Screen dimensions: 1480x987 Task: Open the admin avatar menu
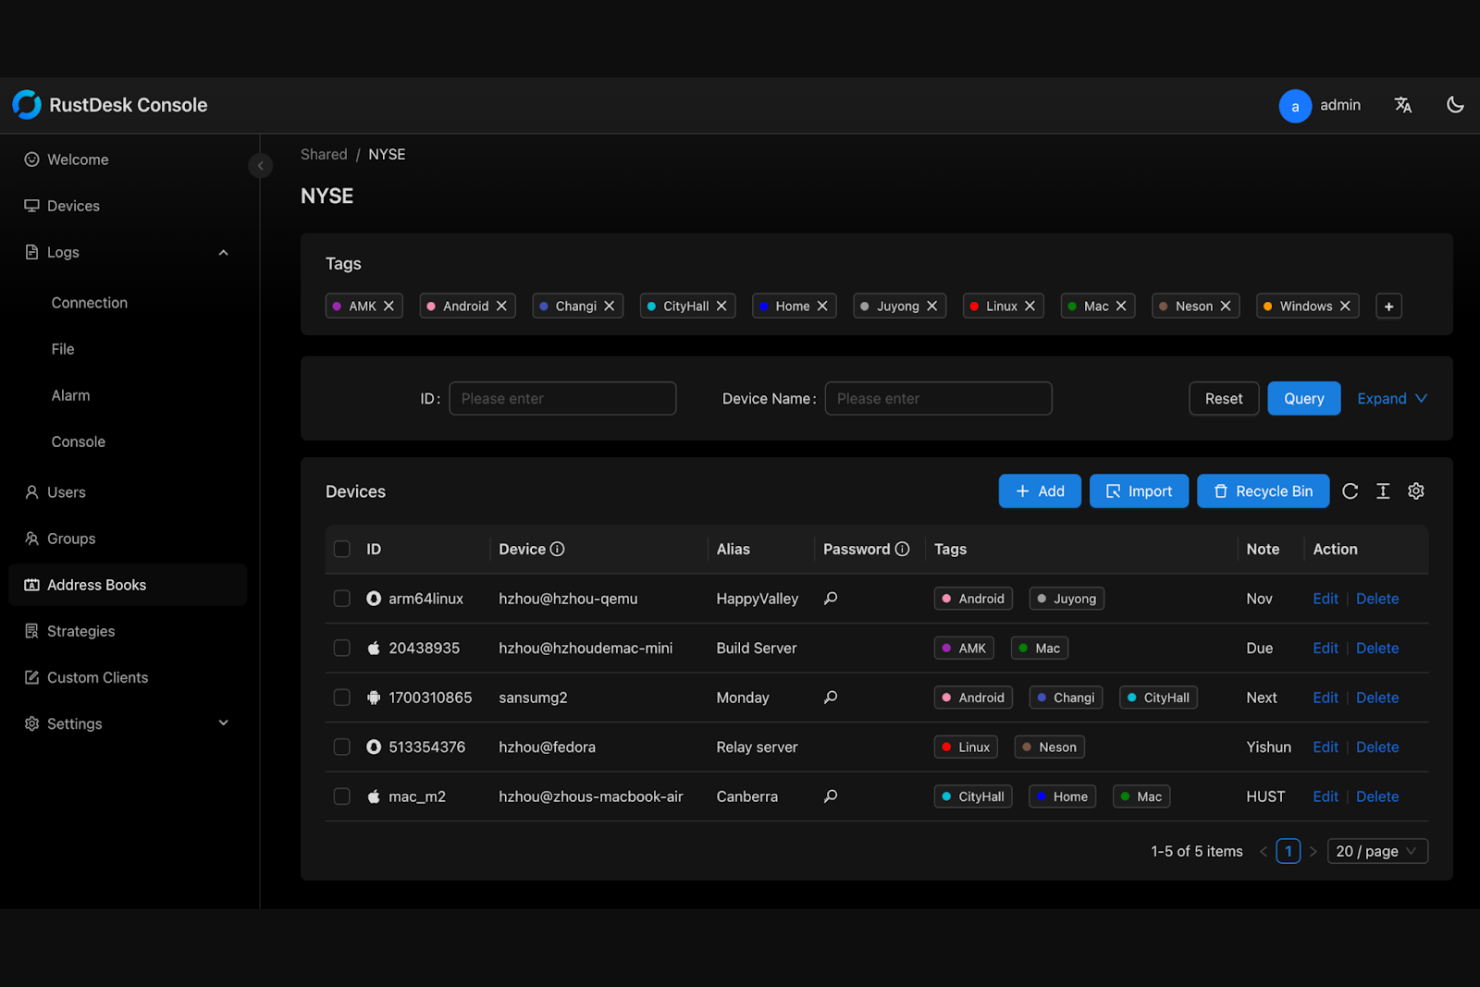coord(1295,105)
